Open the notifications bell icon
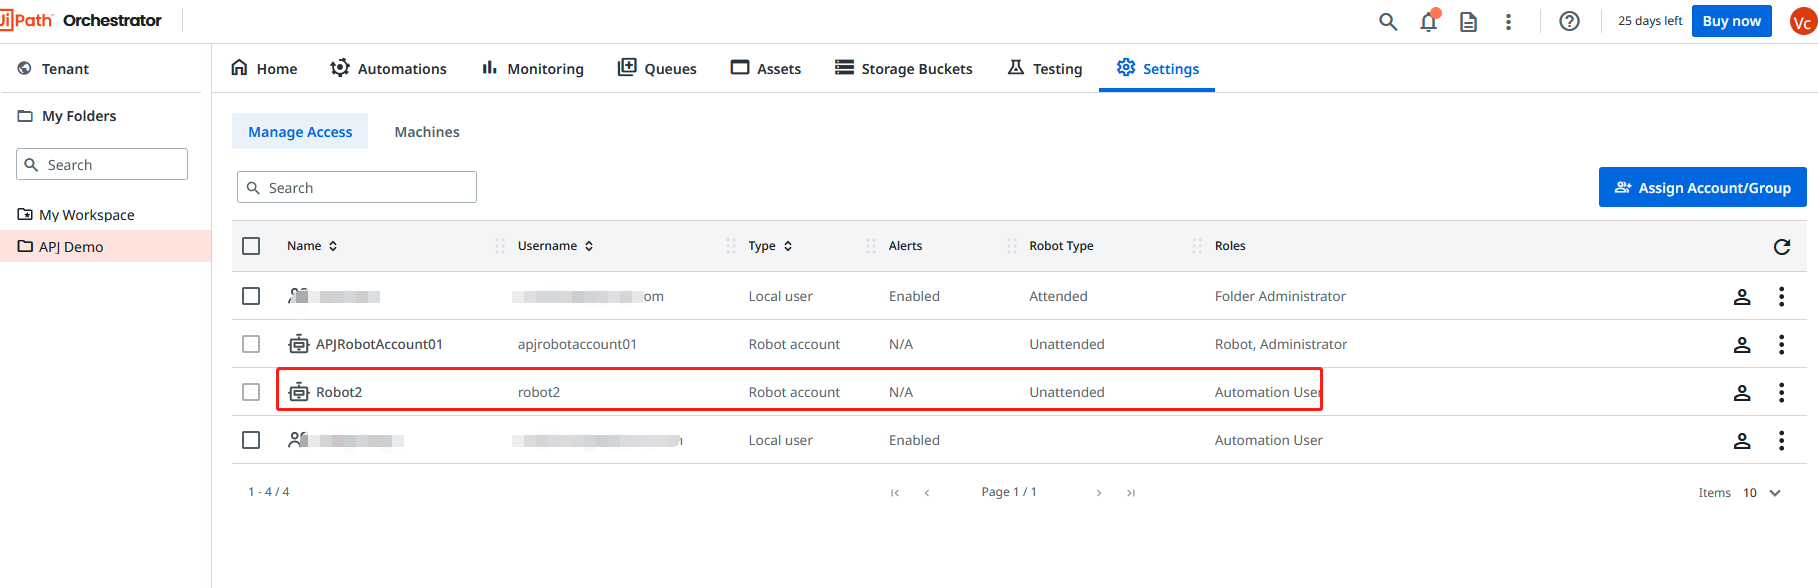The width and height of the screenshot is (1818, 588). click(x=1429, y=21)
